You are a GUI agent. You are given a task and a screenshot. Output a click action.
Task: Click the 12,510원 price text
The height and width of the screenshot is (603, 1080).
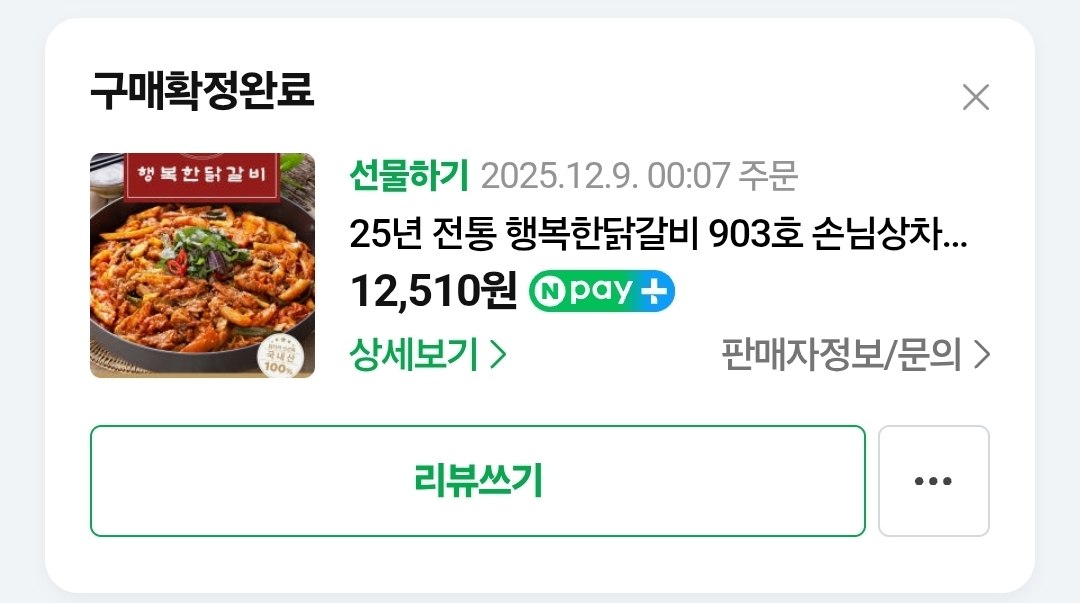click(x=433, y=291)
